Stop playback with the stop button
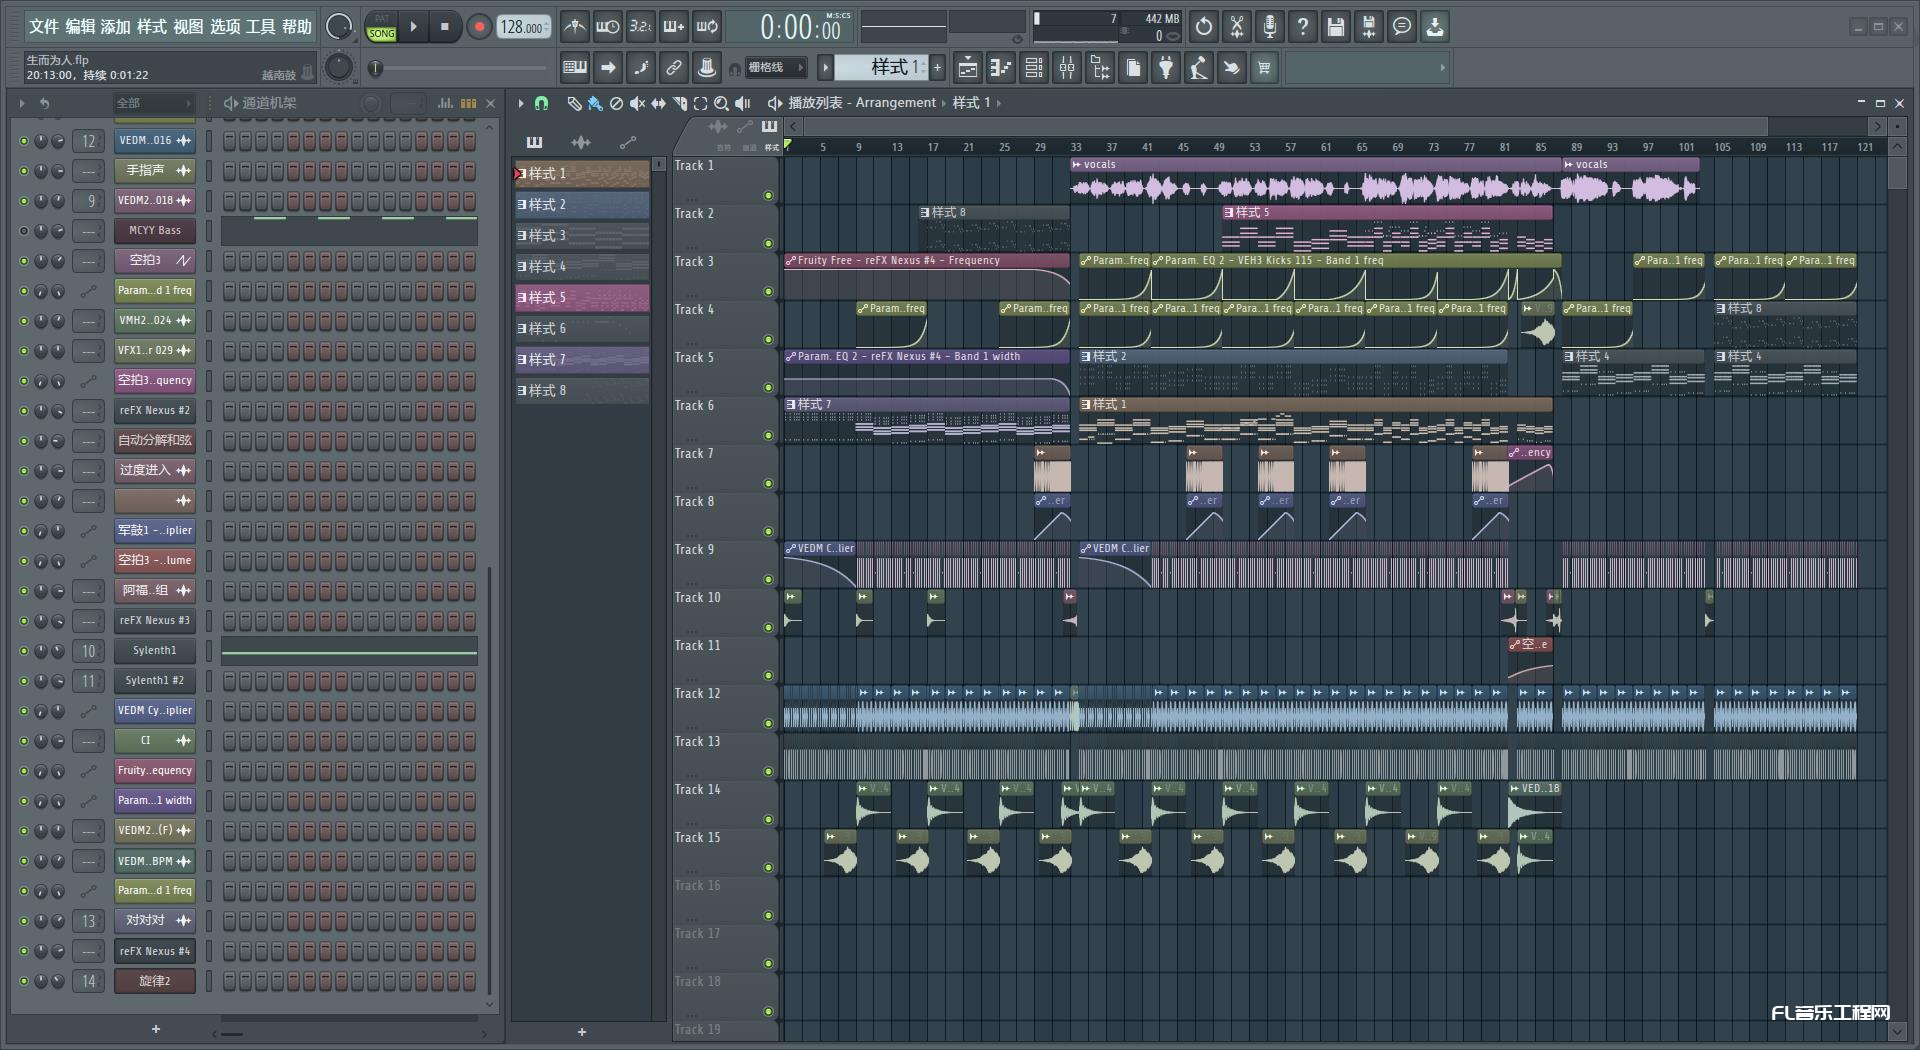This screenshot has height=1050, width=1920. (445, 27)
